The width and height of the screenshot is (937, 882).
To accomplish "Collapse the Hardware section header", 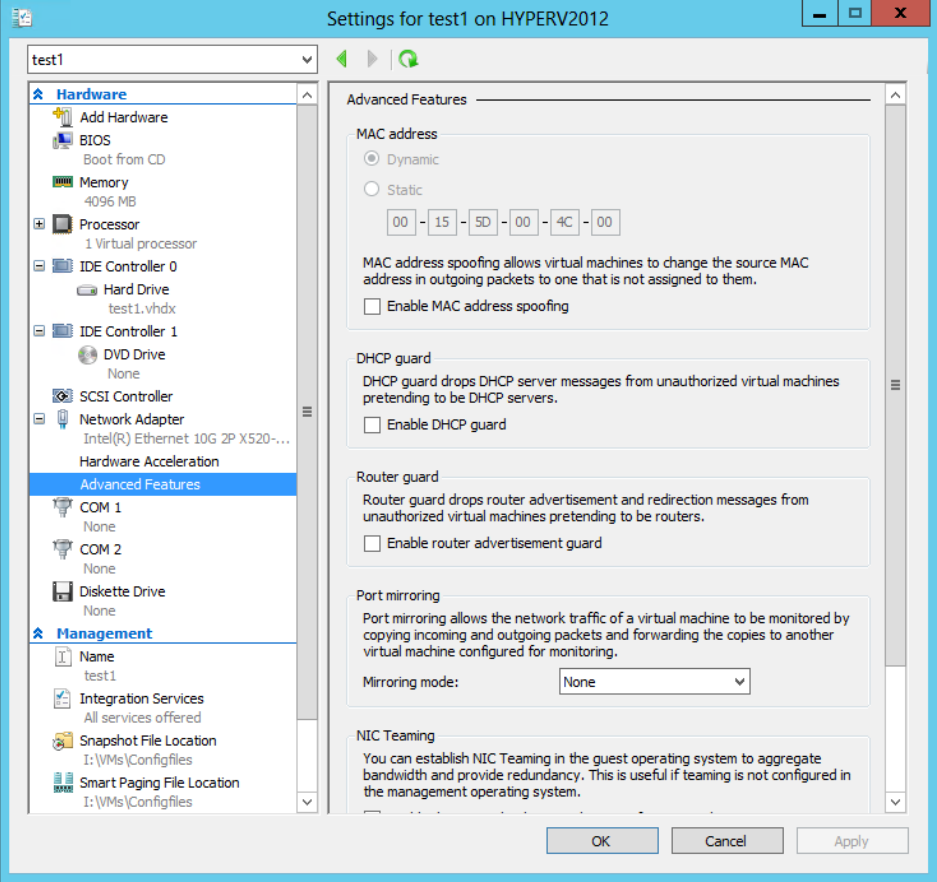I will coord(39,94).
